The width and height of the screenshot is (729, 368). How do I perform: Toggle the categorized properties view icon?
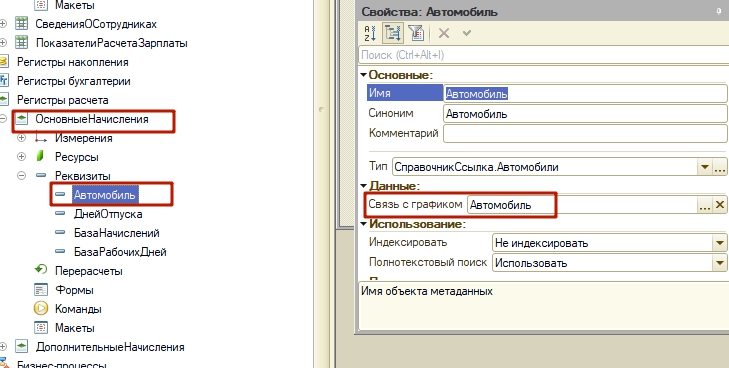pyautogui.click(x=393, y=33)
